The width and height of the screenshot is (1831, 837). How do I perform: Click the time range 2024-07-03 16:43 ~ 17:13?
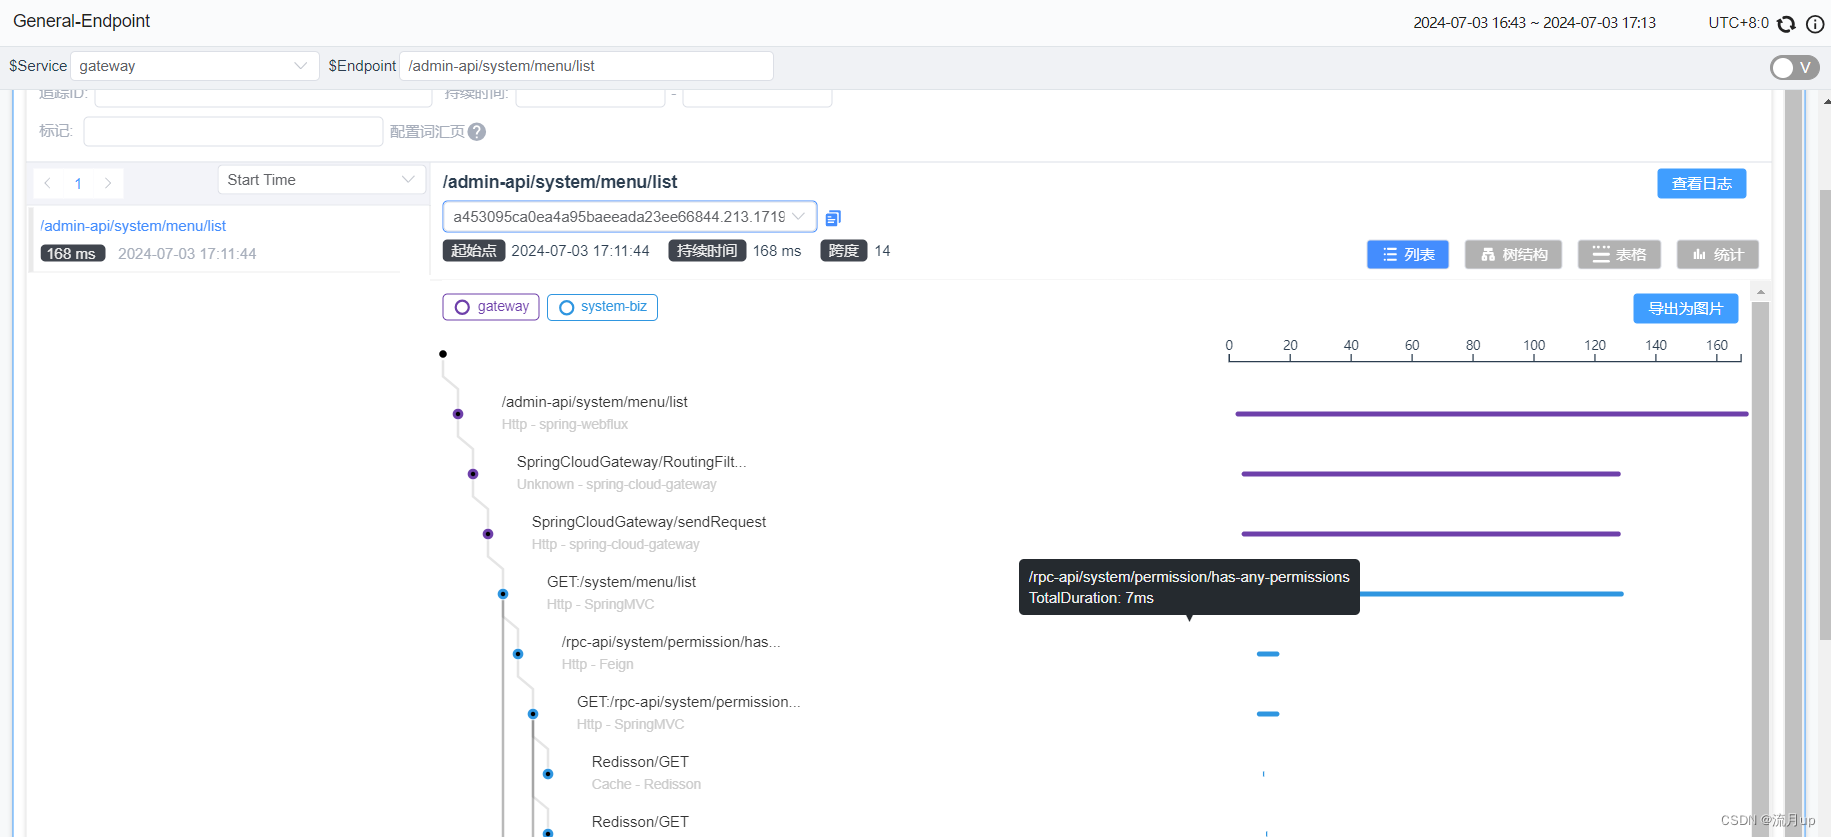point(1534,23)
